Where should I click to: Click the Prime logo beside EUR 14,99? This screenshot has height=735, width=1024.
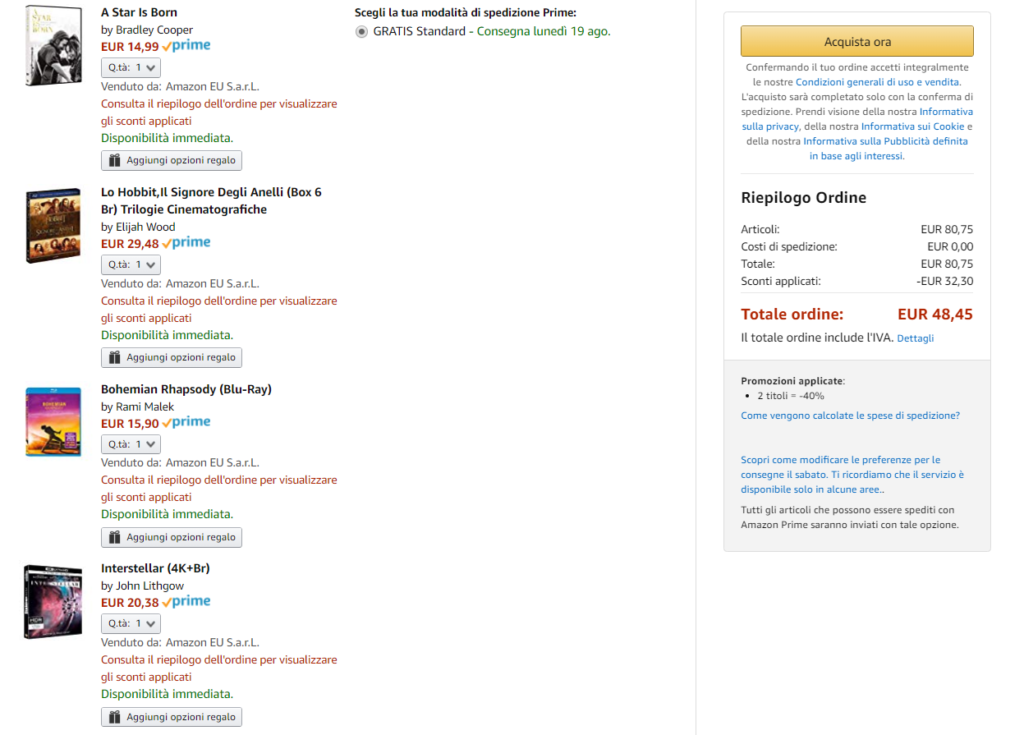pyautogui.click(x=187, y=46)
